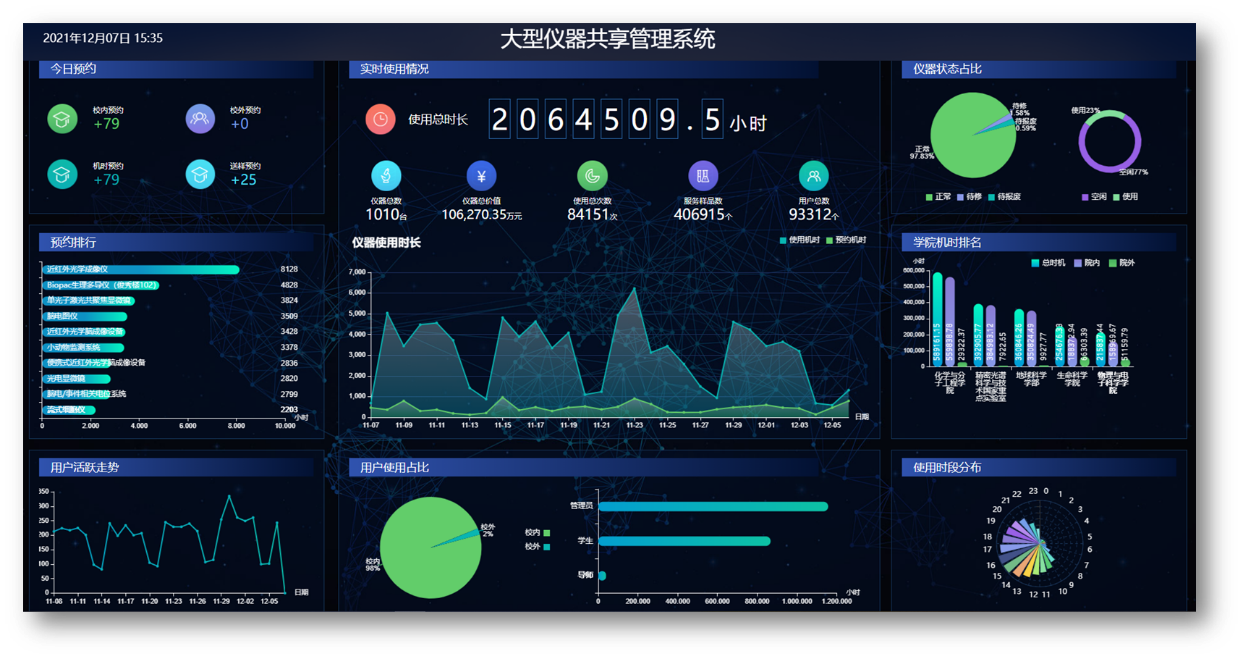Click the 机时预约 teal icon
The width and height of the screenshot is (1243, 659).
[62, 174]
